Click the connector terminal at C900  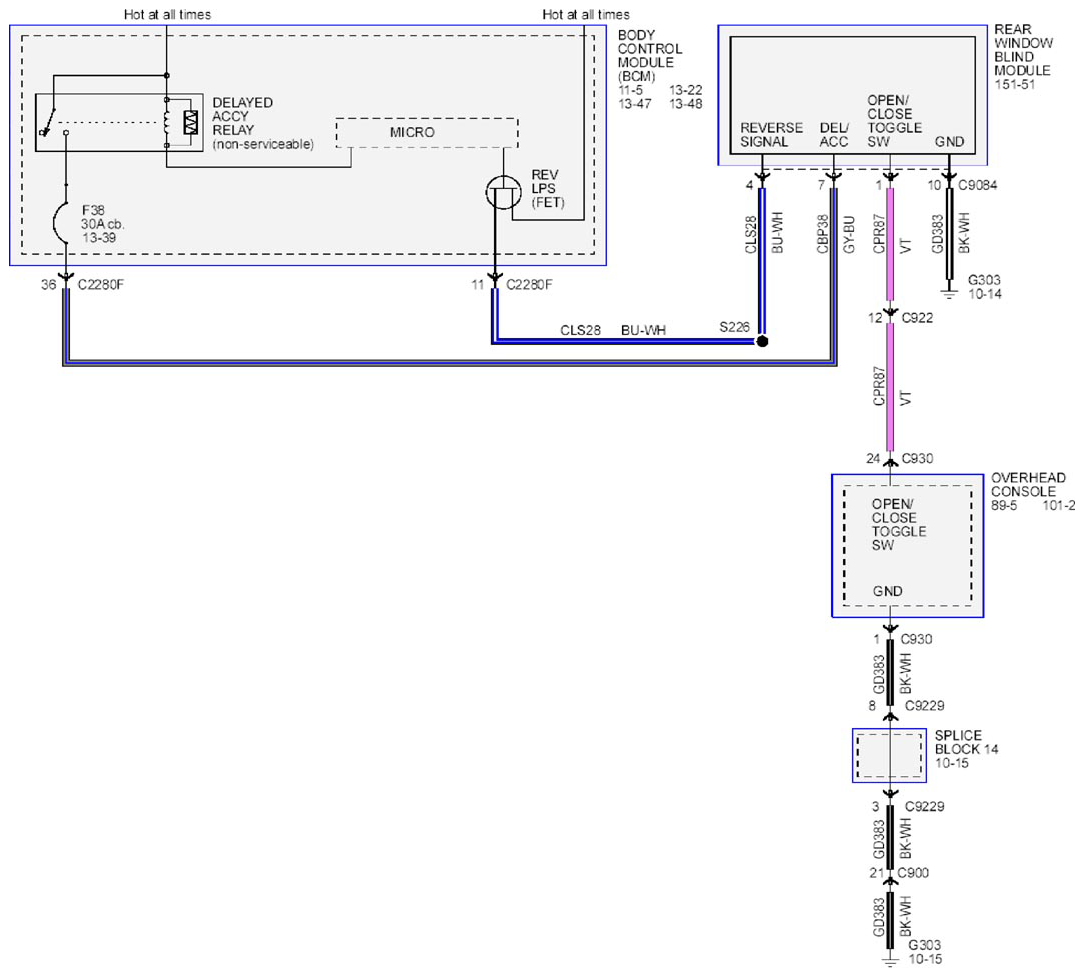coord(890,880)
